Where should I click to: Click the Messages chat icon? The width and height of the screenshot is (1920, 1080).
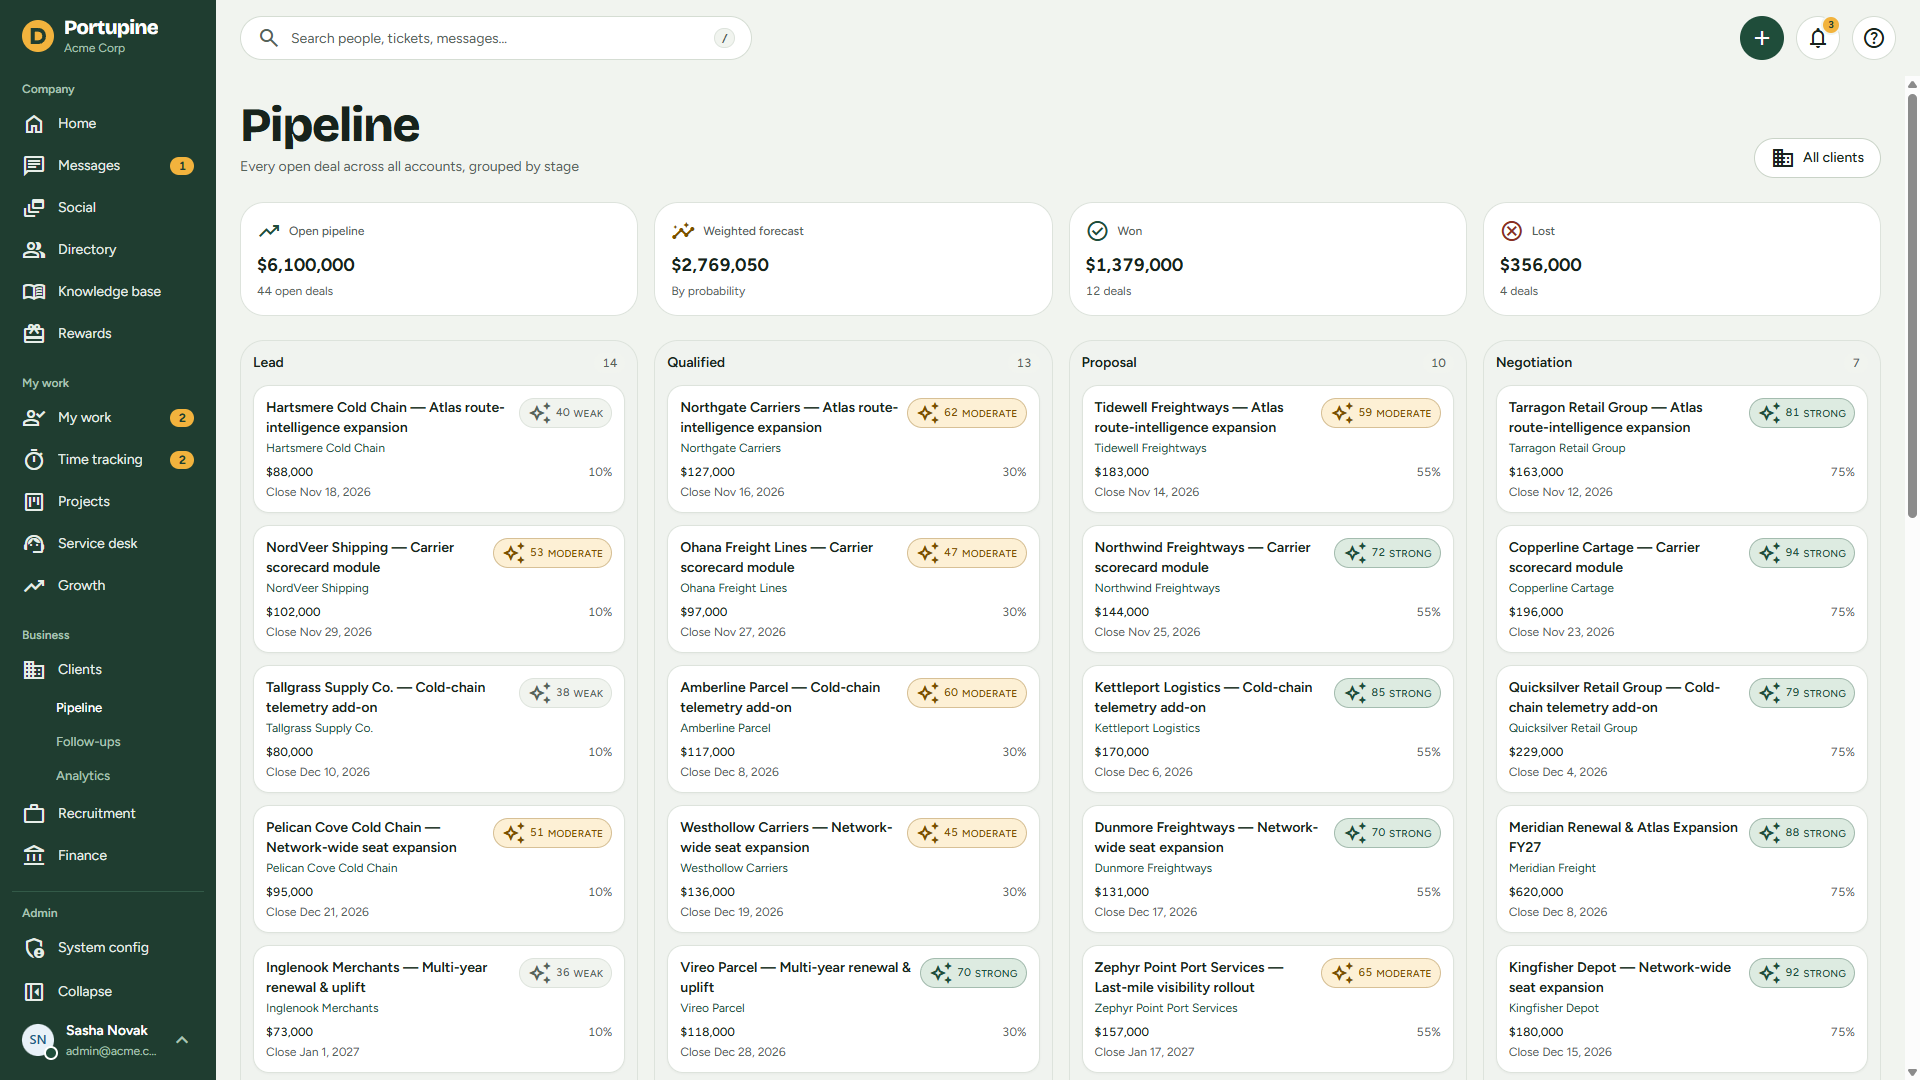pos(34,166)
